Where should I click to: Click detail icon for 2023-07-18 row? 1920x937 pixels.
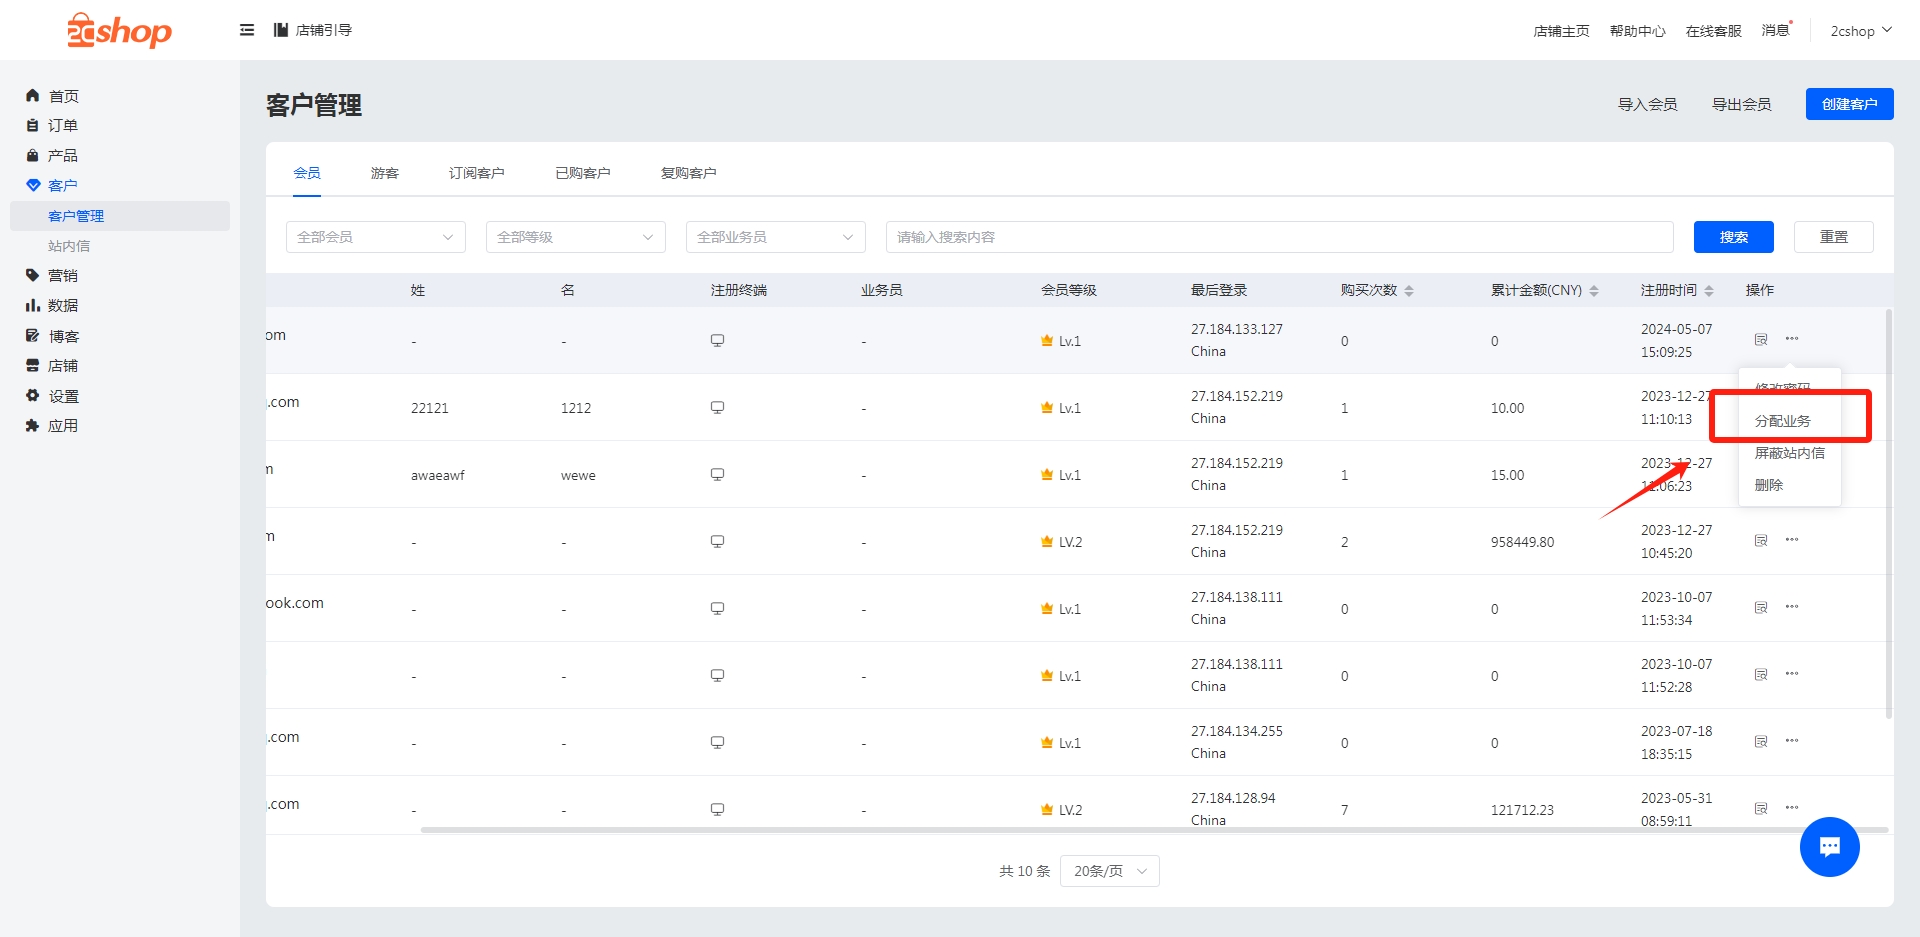tap(1761, 742)
